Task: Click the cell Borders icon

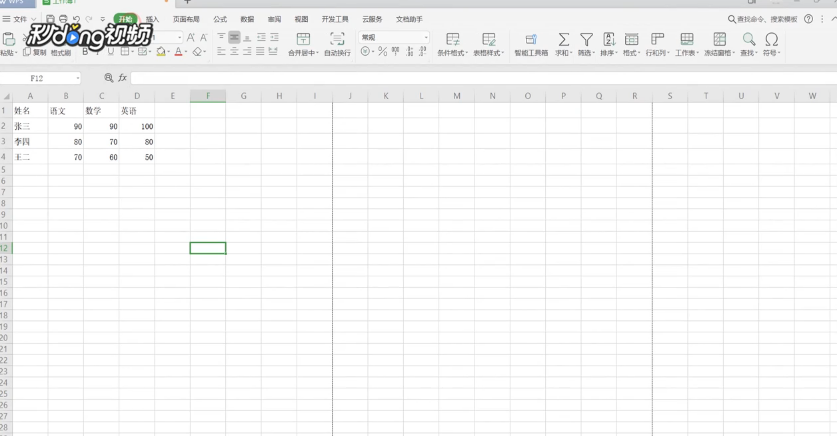Action: (124, 52)
